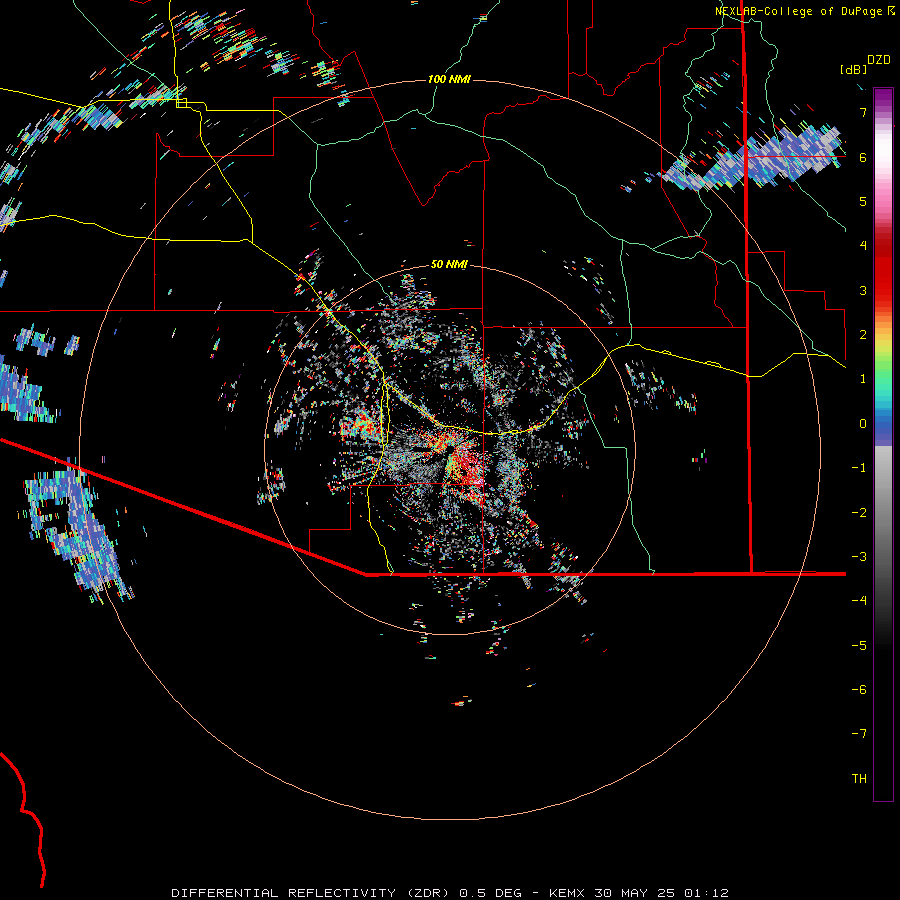This screenshot has width=900, height=900.
Task: Select the 7 value on color scale
Action: pyautogui.click(x=863, y=112)
